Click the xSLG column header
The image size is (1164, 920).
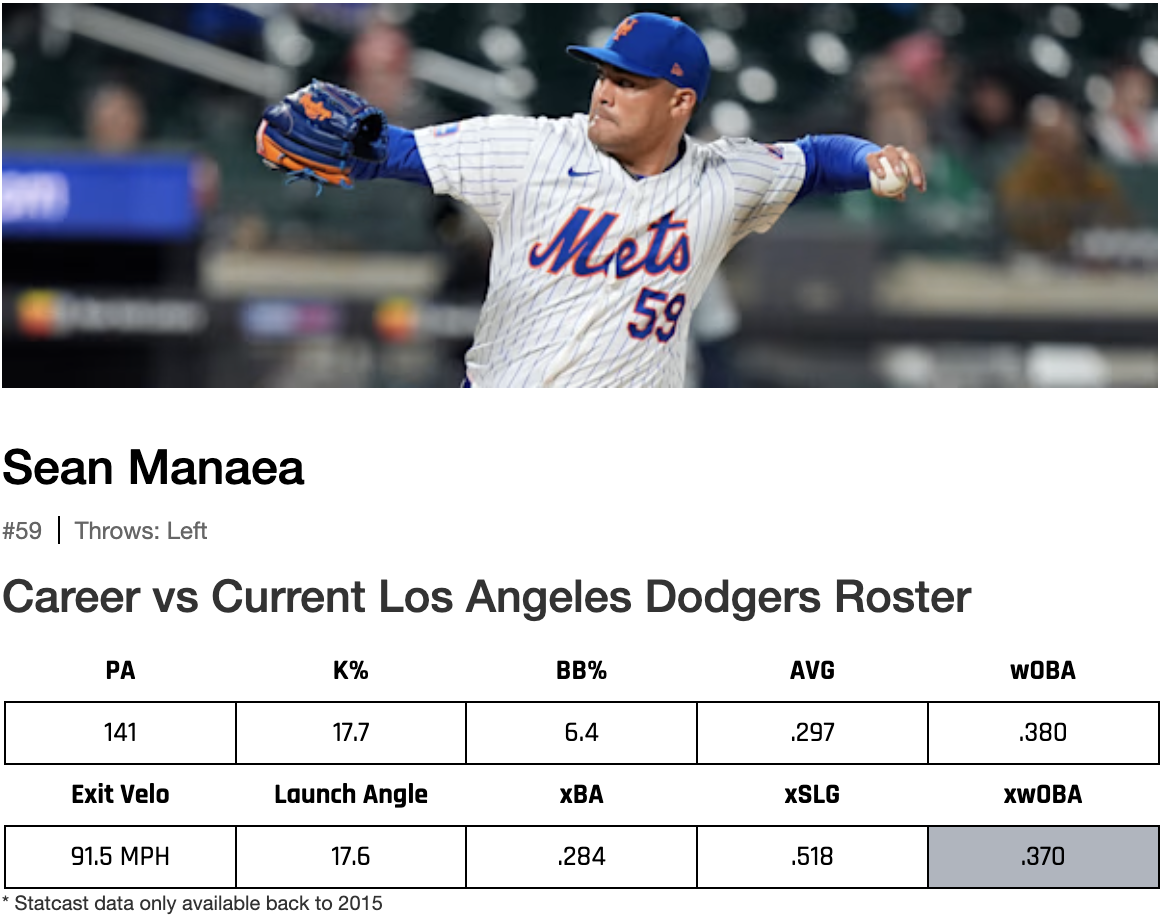pos(812,795)
